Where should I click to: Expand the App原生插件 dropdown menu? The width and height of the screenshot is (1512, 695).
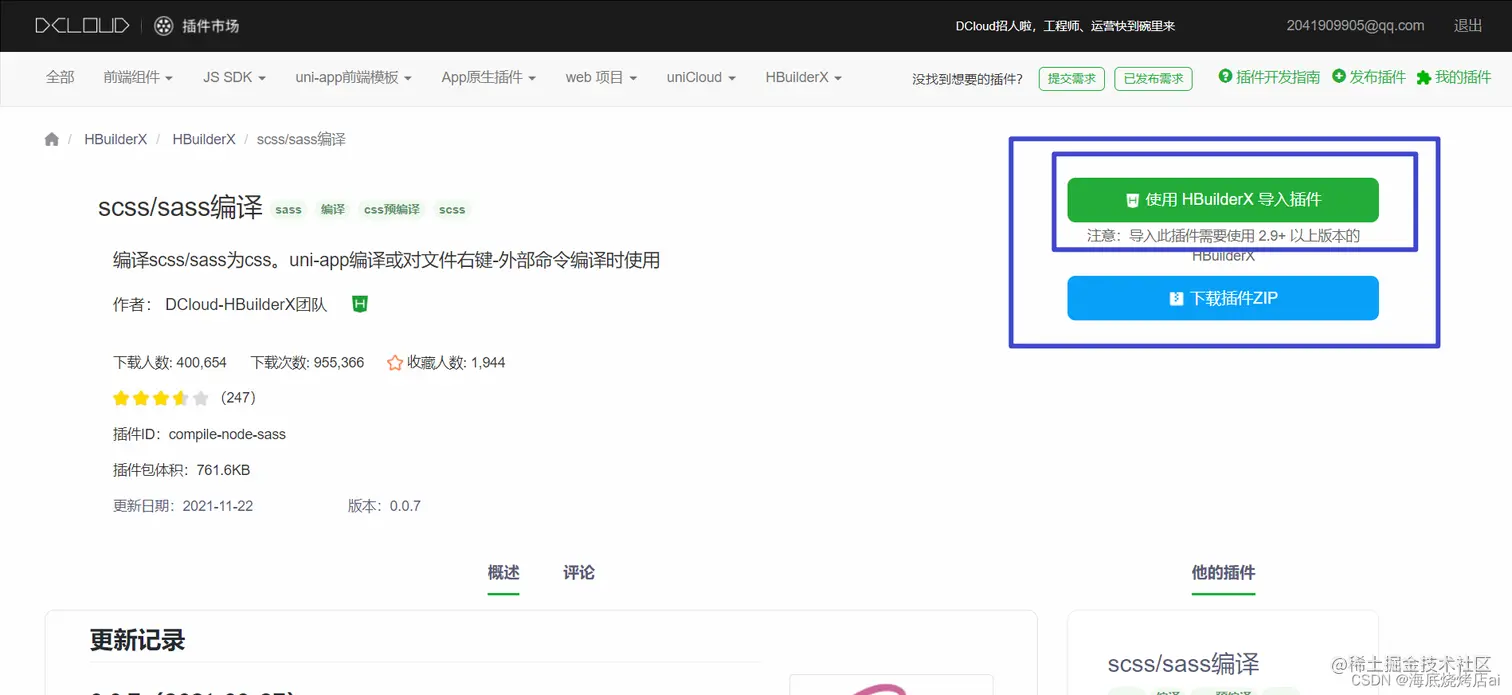[x=488, y=76]
